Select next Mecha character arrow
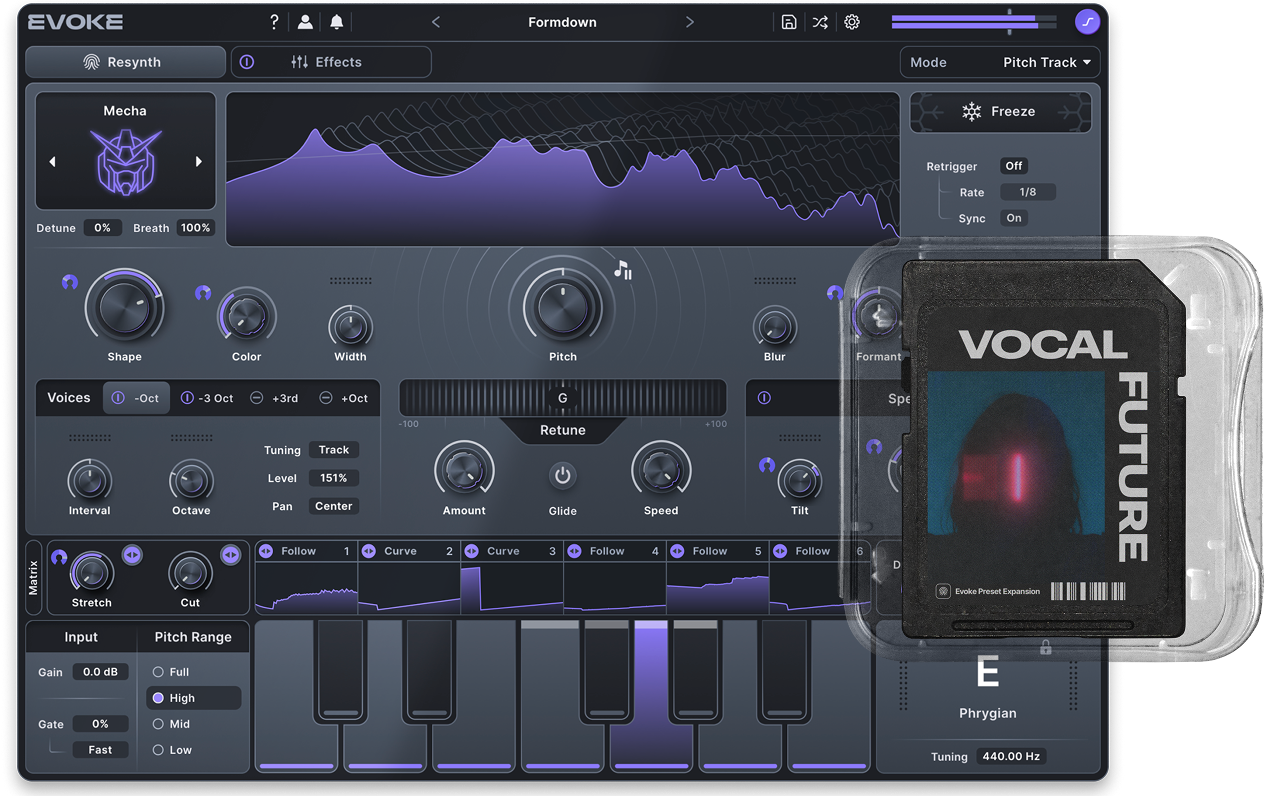This screenshot has width=1286, height=796. 199,162
